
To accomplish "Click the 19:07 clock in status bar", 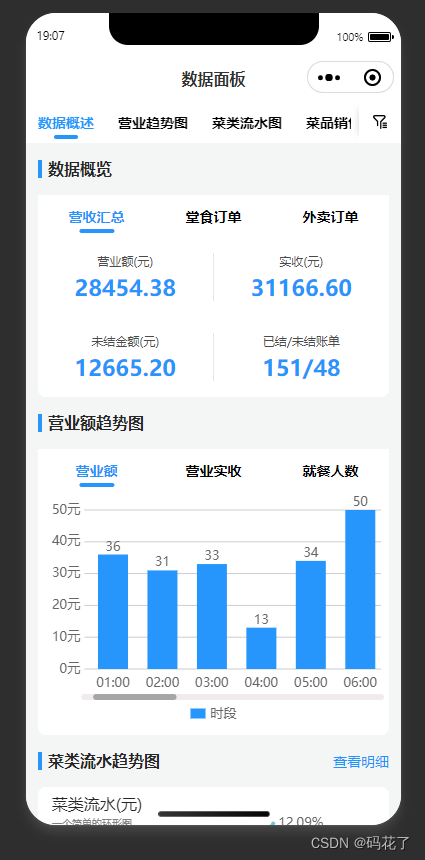I will coord(50,36).
